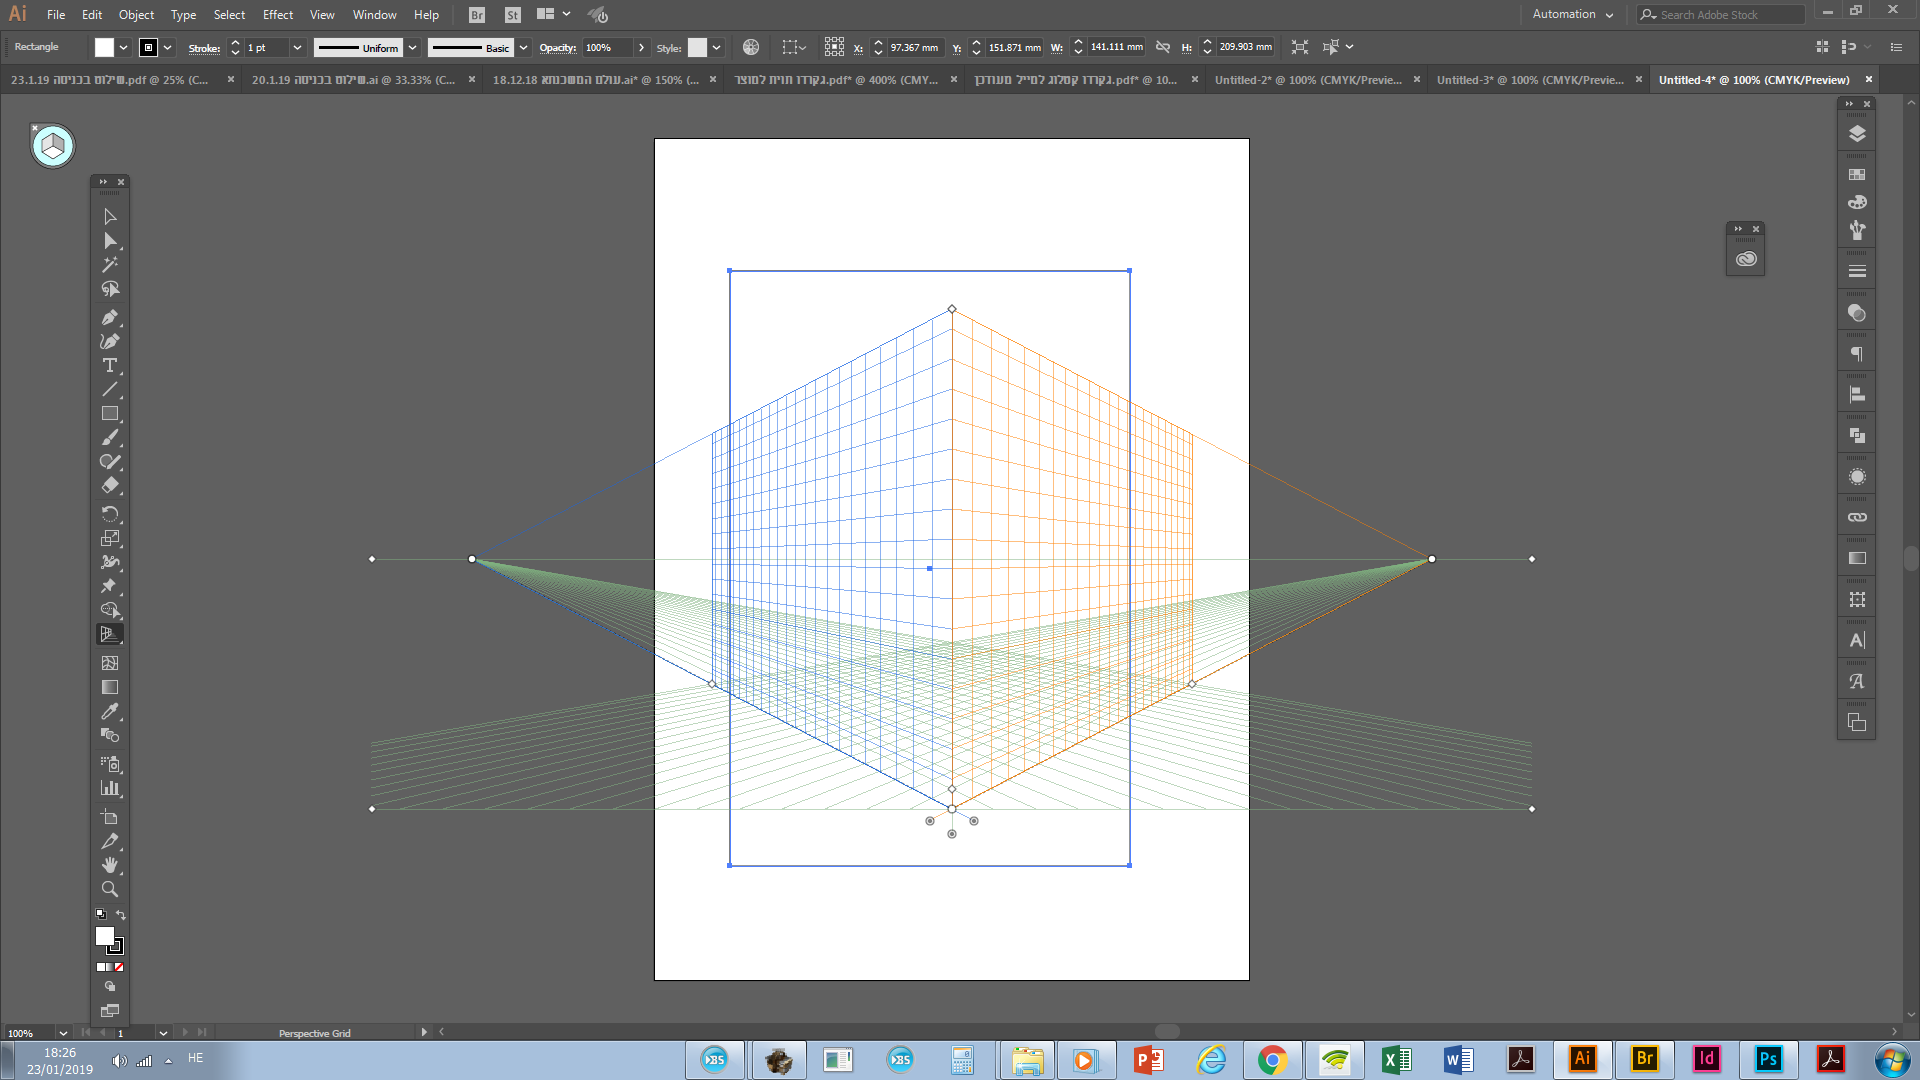The width and height of the screenshot is (1920, 1080).
Task: Select the Rectangle tool
Action: (110, 413)
